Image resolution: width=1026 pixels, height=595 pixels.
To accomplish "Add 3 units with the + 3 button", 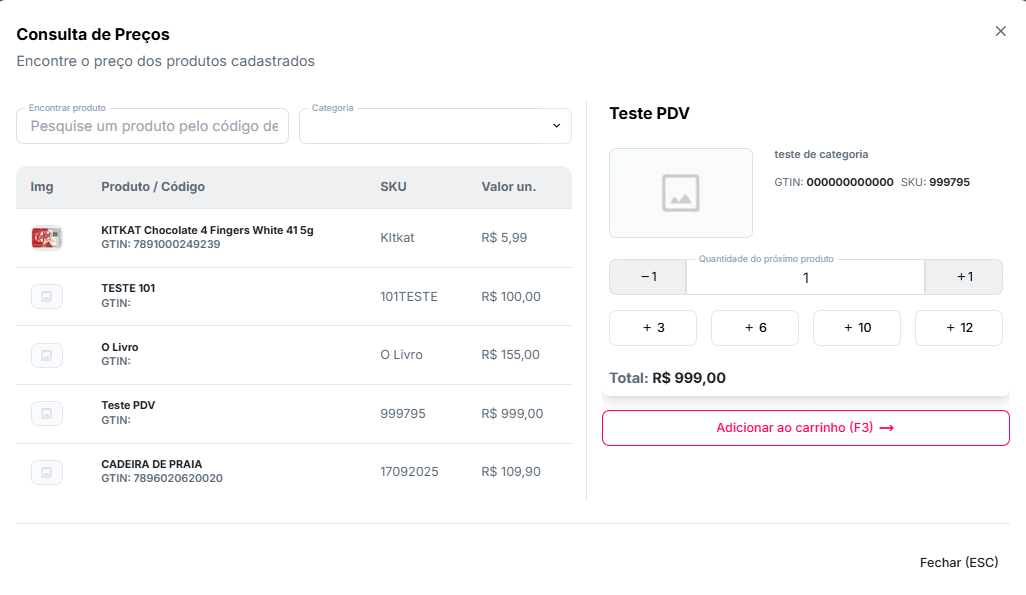I will coord(653,328).
